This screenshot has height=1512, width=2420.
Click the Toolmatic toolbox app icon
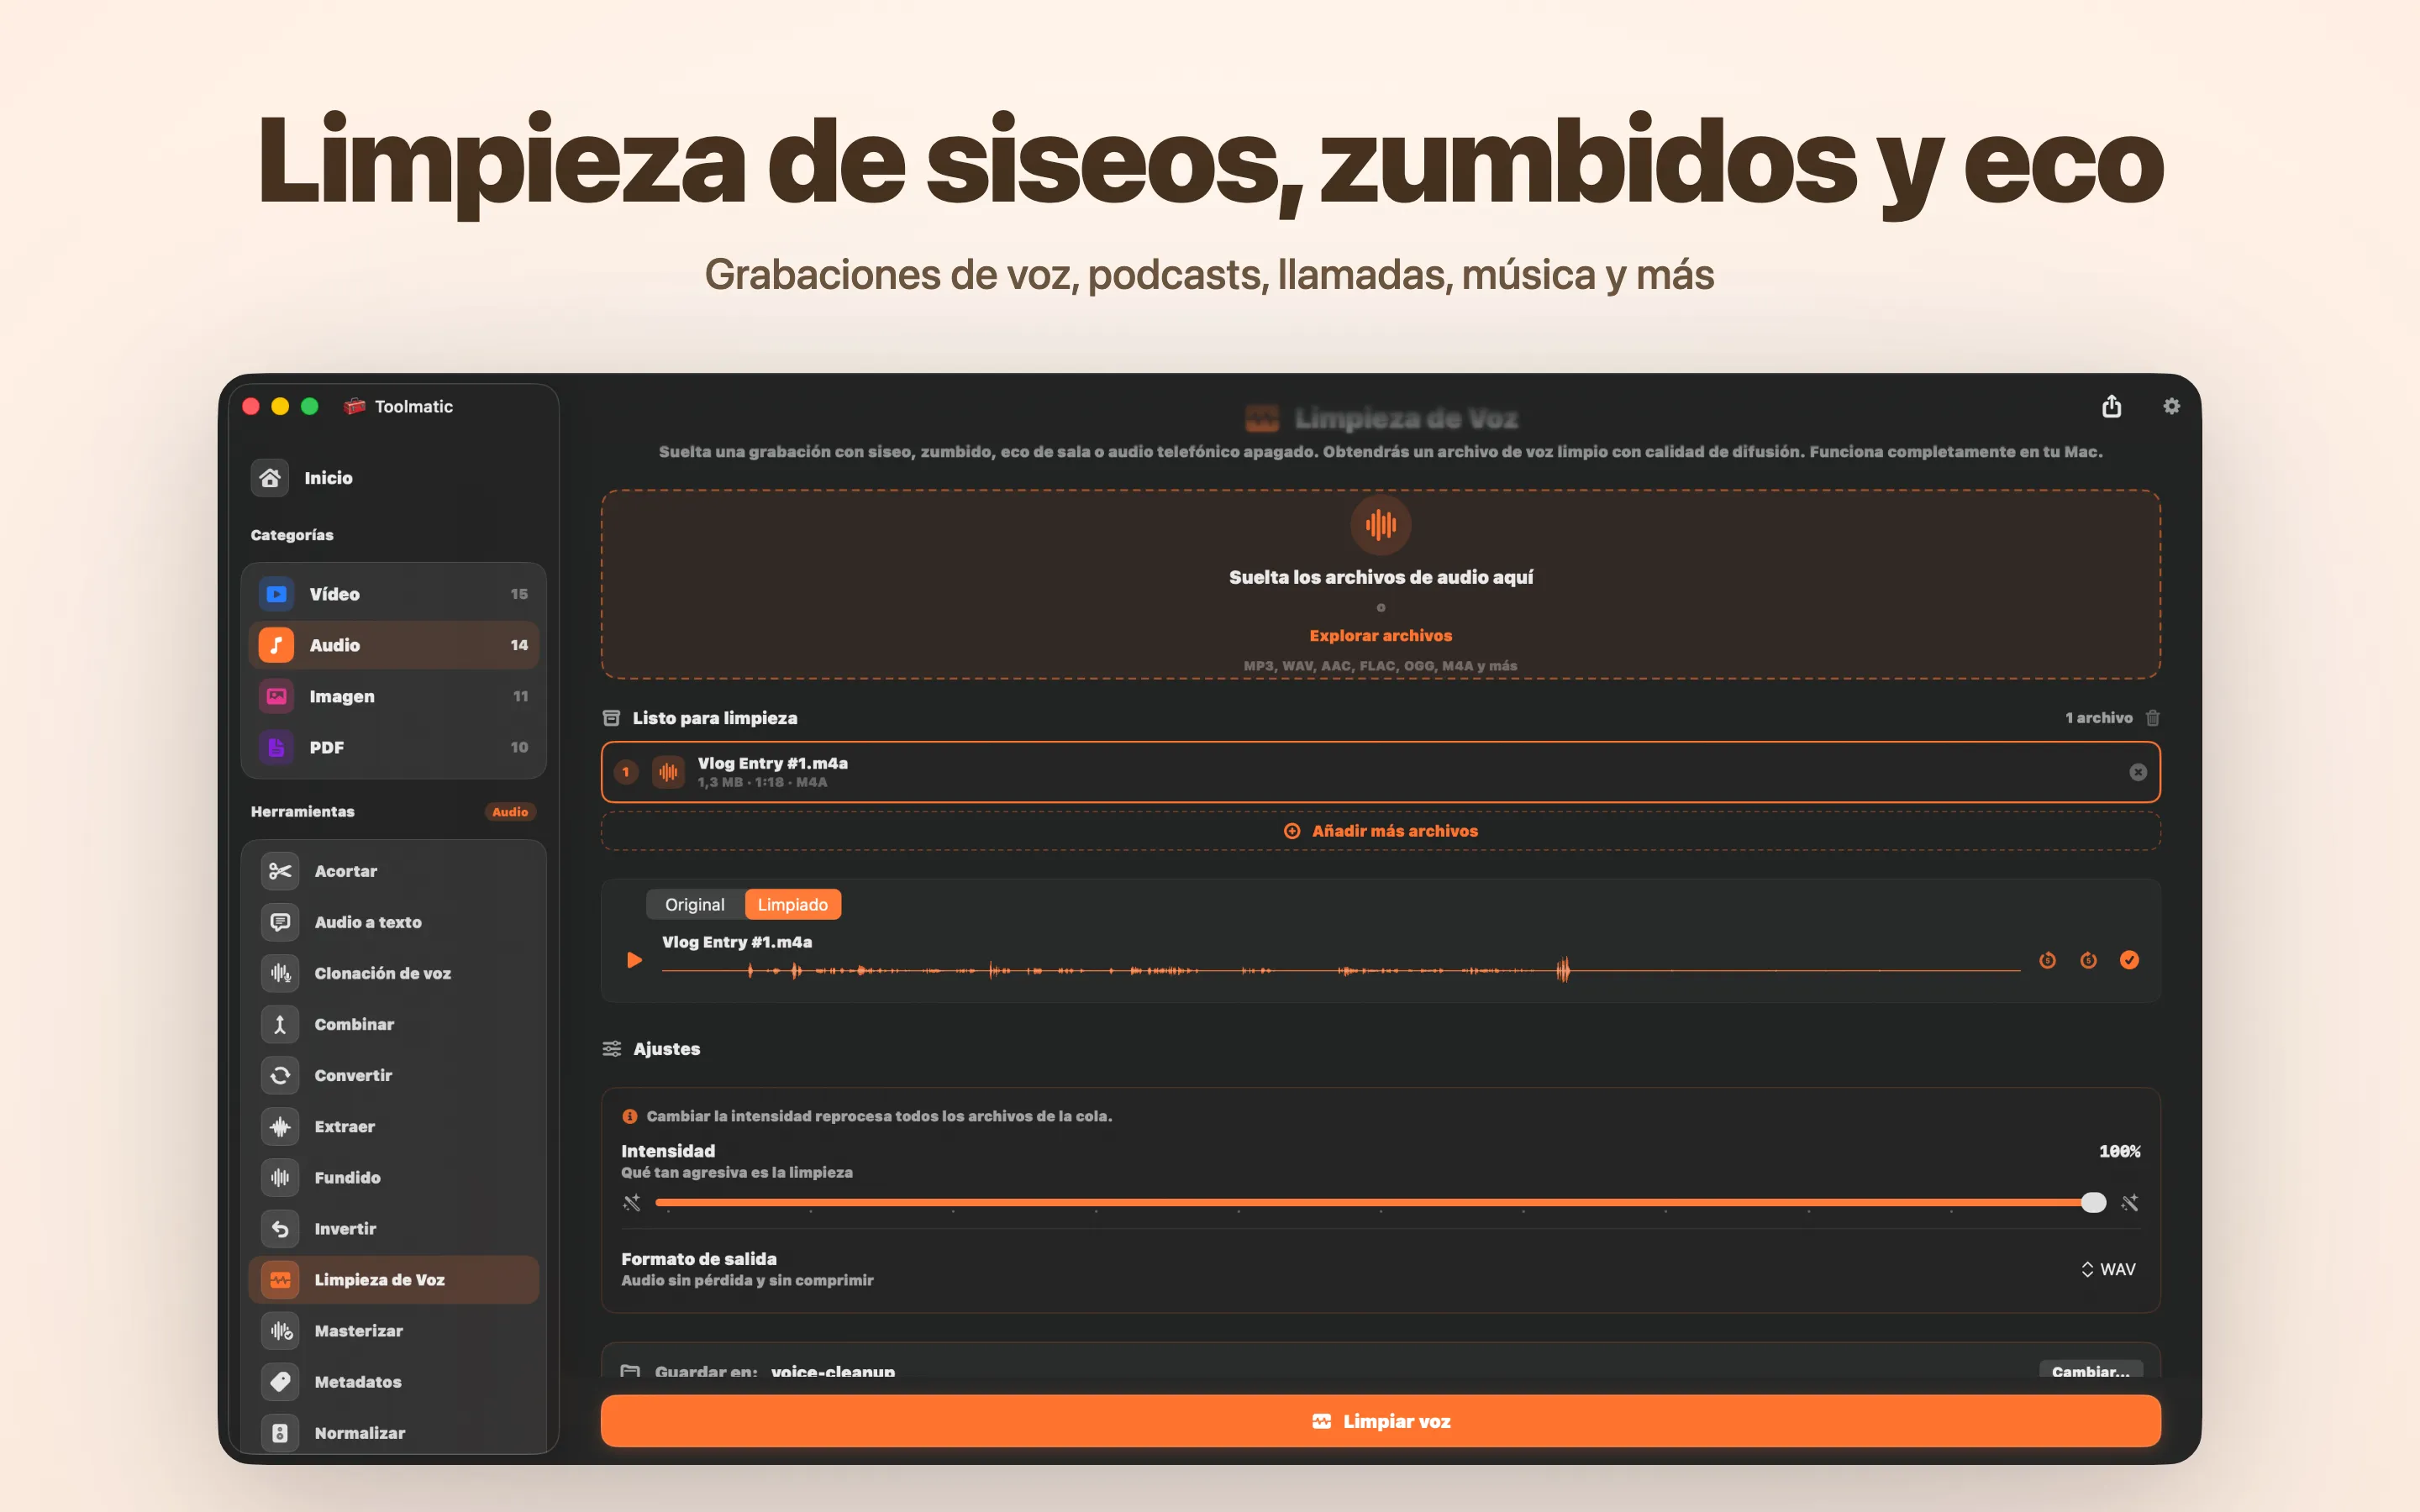(354, 406)
